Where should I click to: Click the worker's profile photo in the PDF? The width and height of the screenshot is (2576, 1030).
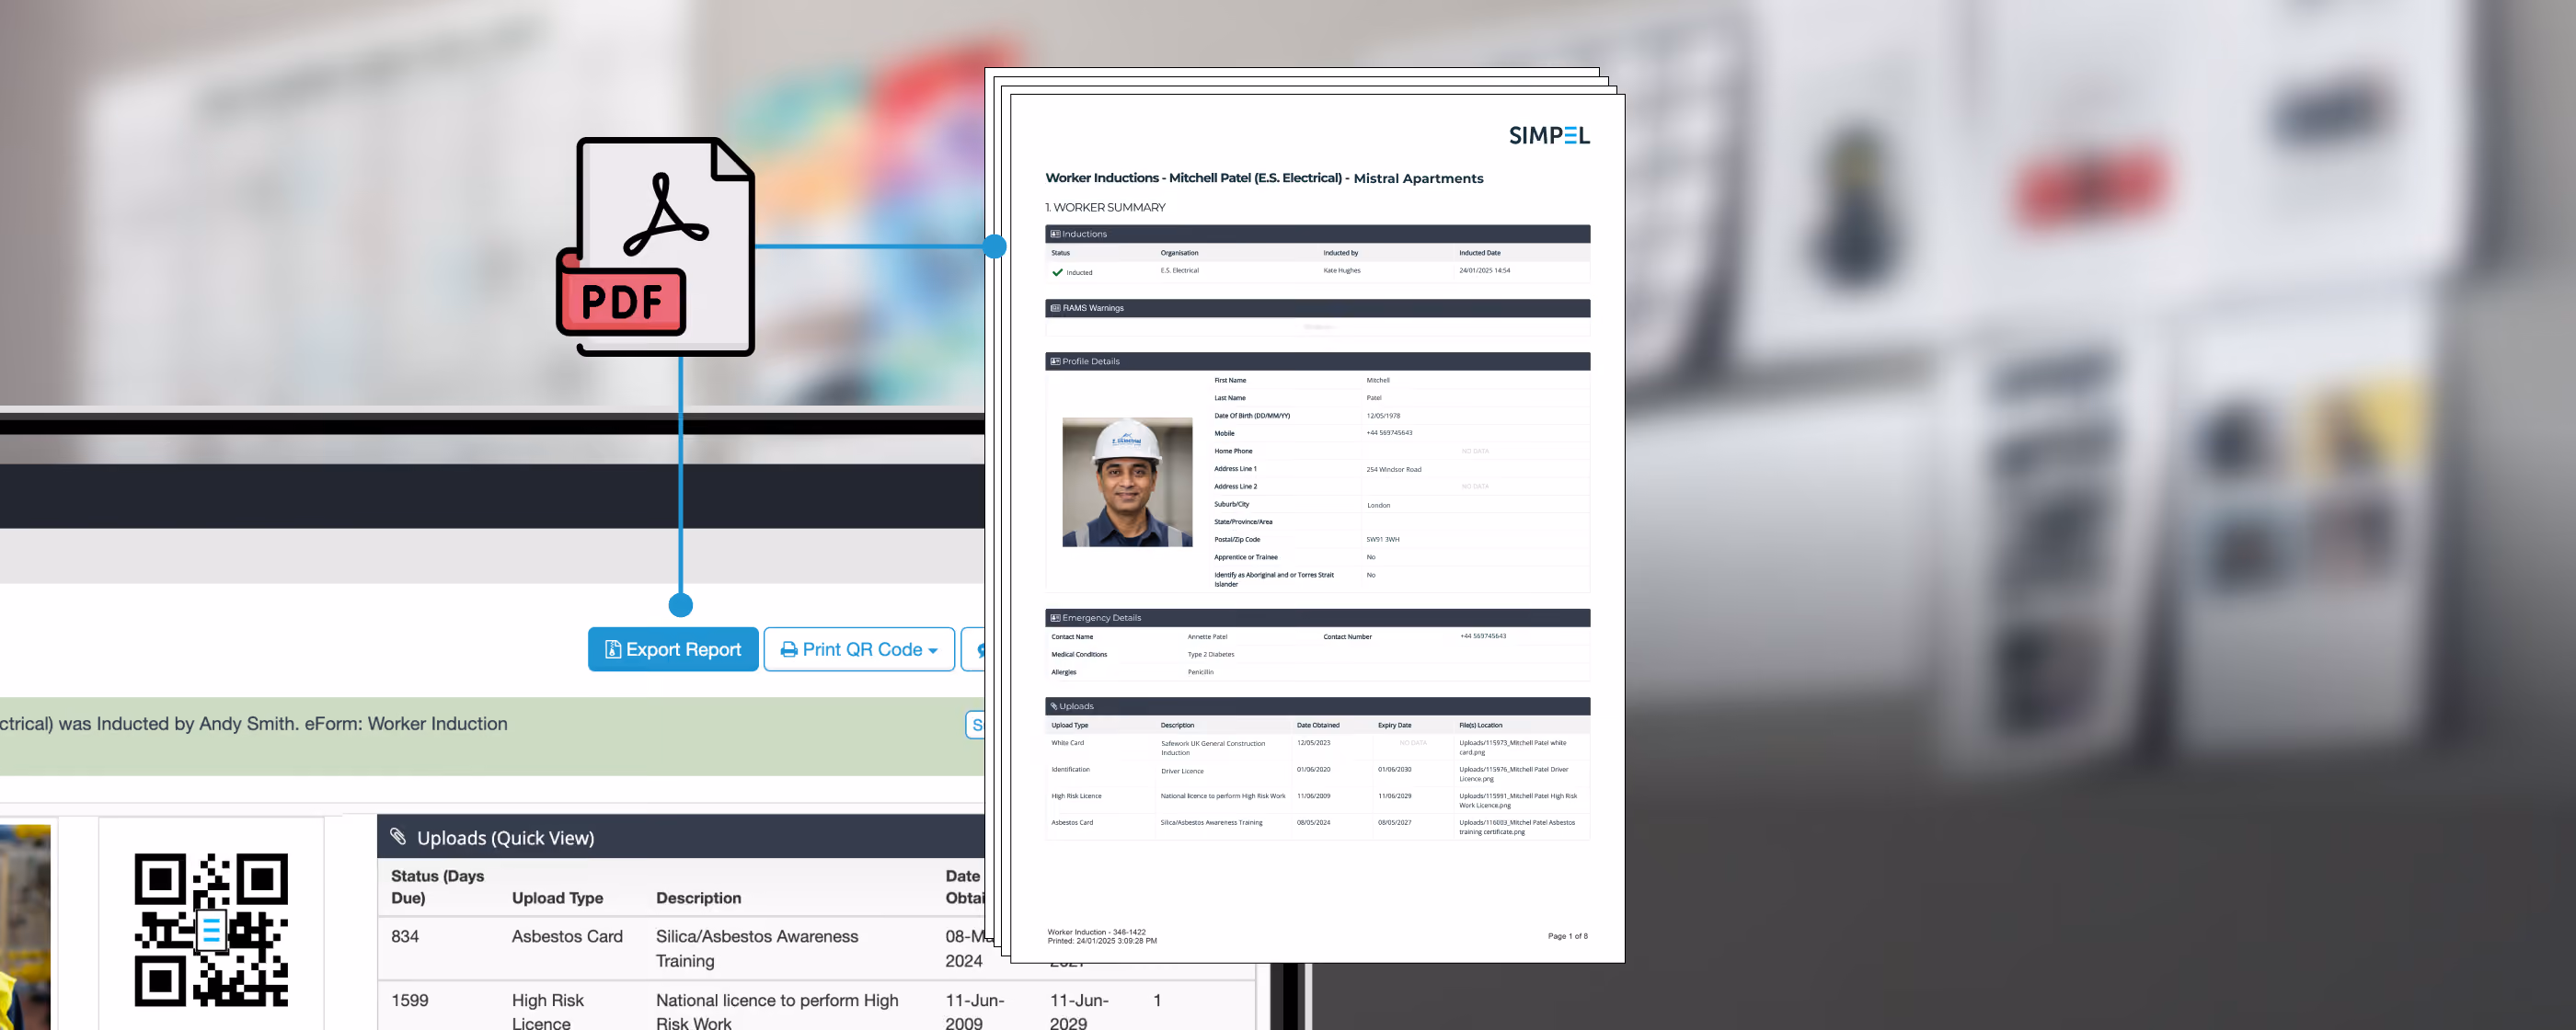tap(1127, 482)
